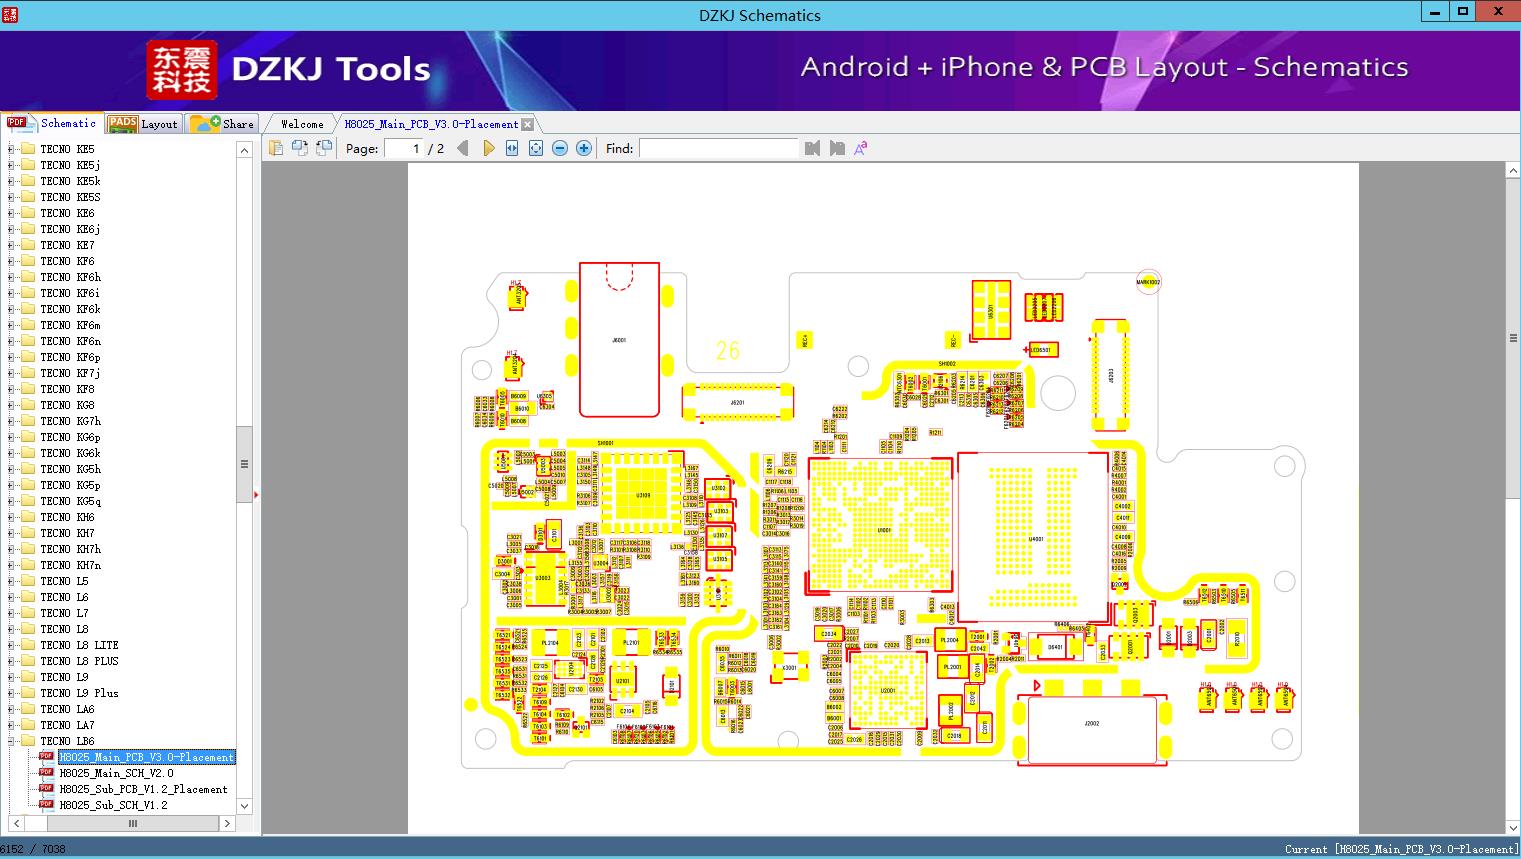This screenshot has width=1521, height=859.
Task: Click the folder icon of TECNO LB6
Action: pyautogui.click(x=28, y=741)
